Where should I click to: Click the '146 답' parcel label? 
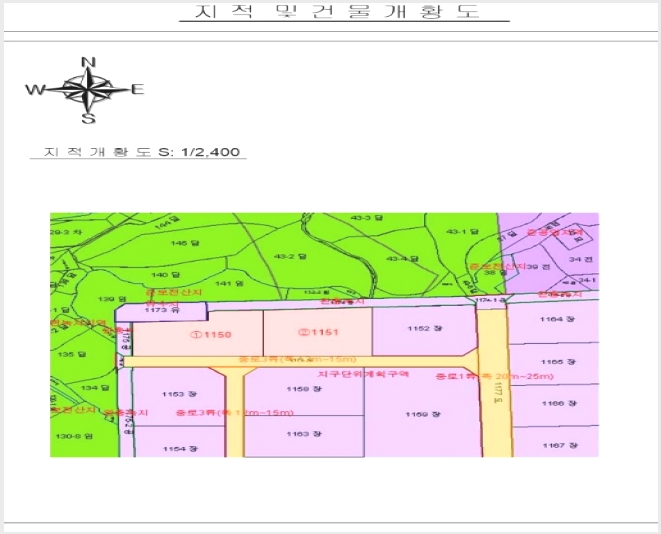(185, 243)
